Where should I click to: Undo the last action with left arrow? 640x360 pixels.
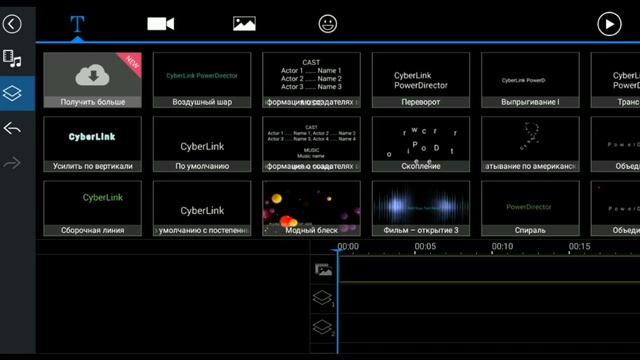pos(12,128)
